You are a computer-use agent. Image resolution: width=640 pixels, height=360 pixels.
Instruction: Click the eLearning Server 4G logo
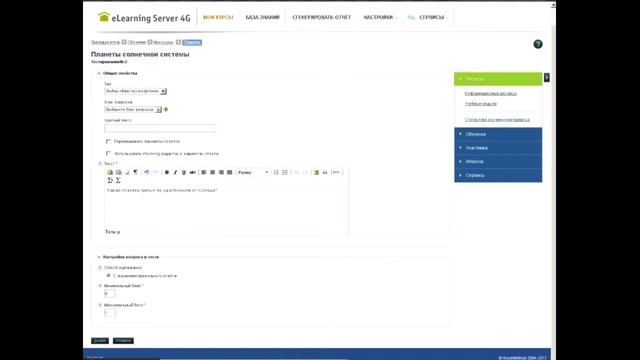click(x=144, y=18)
